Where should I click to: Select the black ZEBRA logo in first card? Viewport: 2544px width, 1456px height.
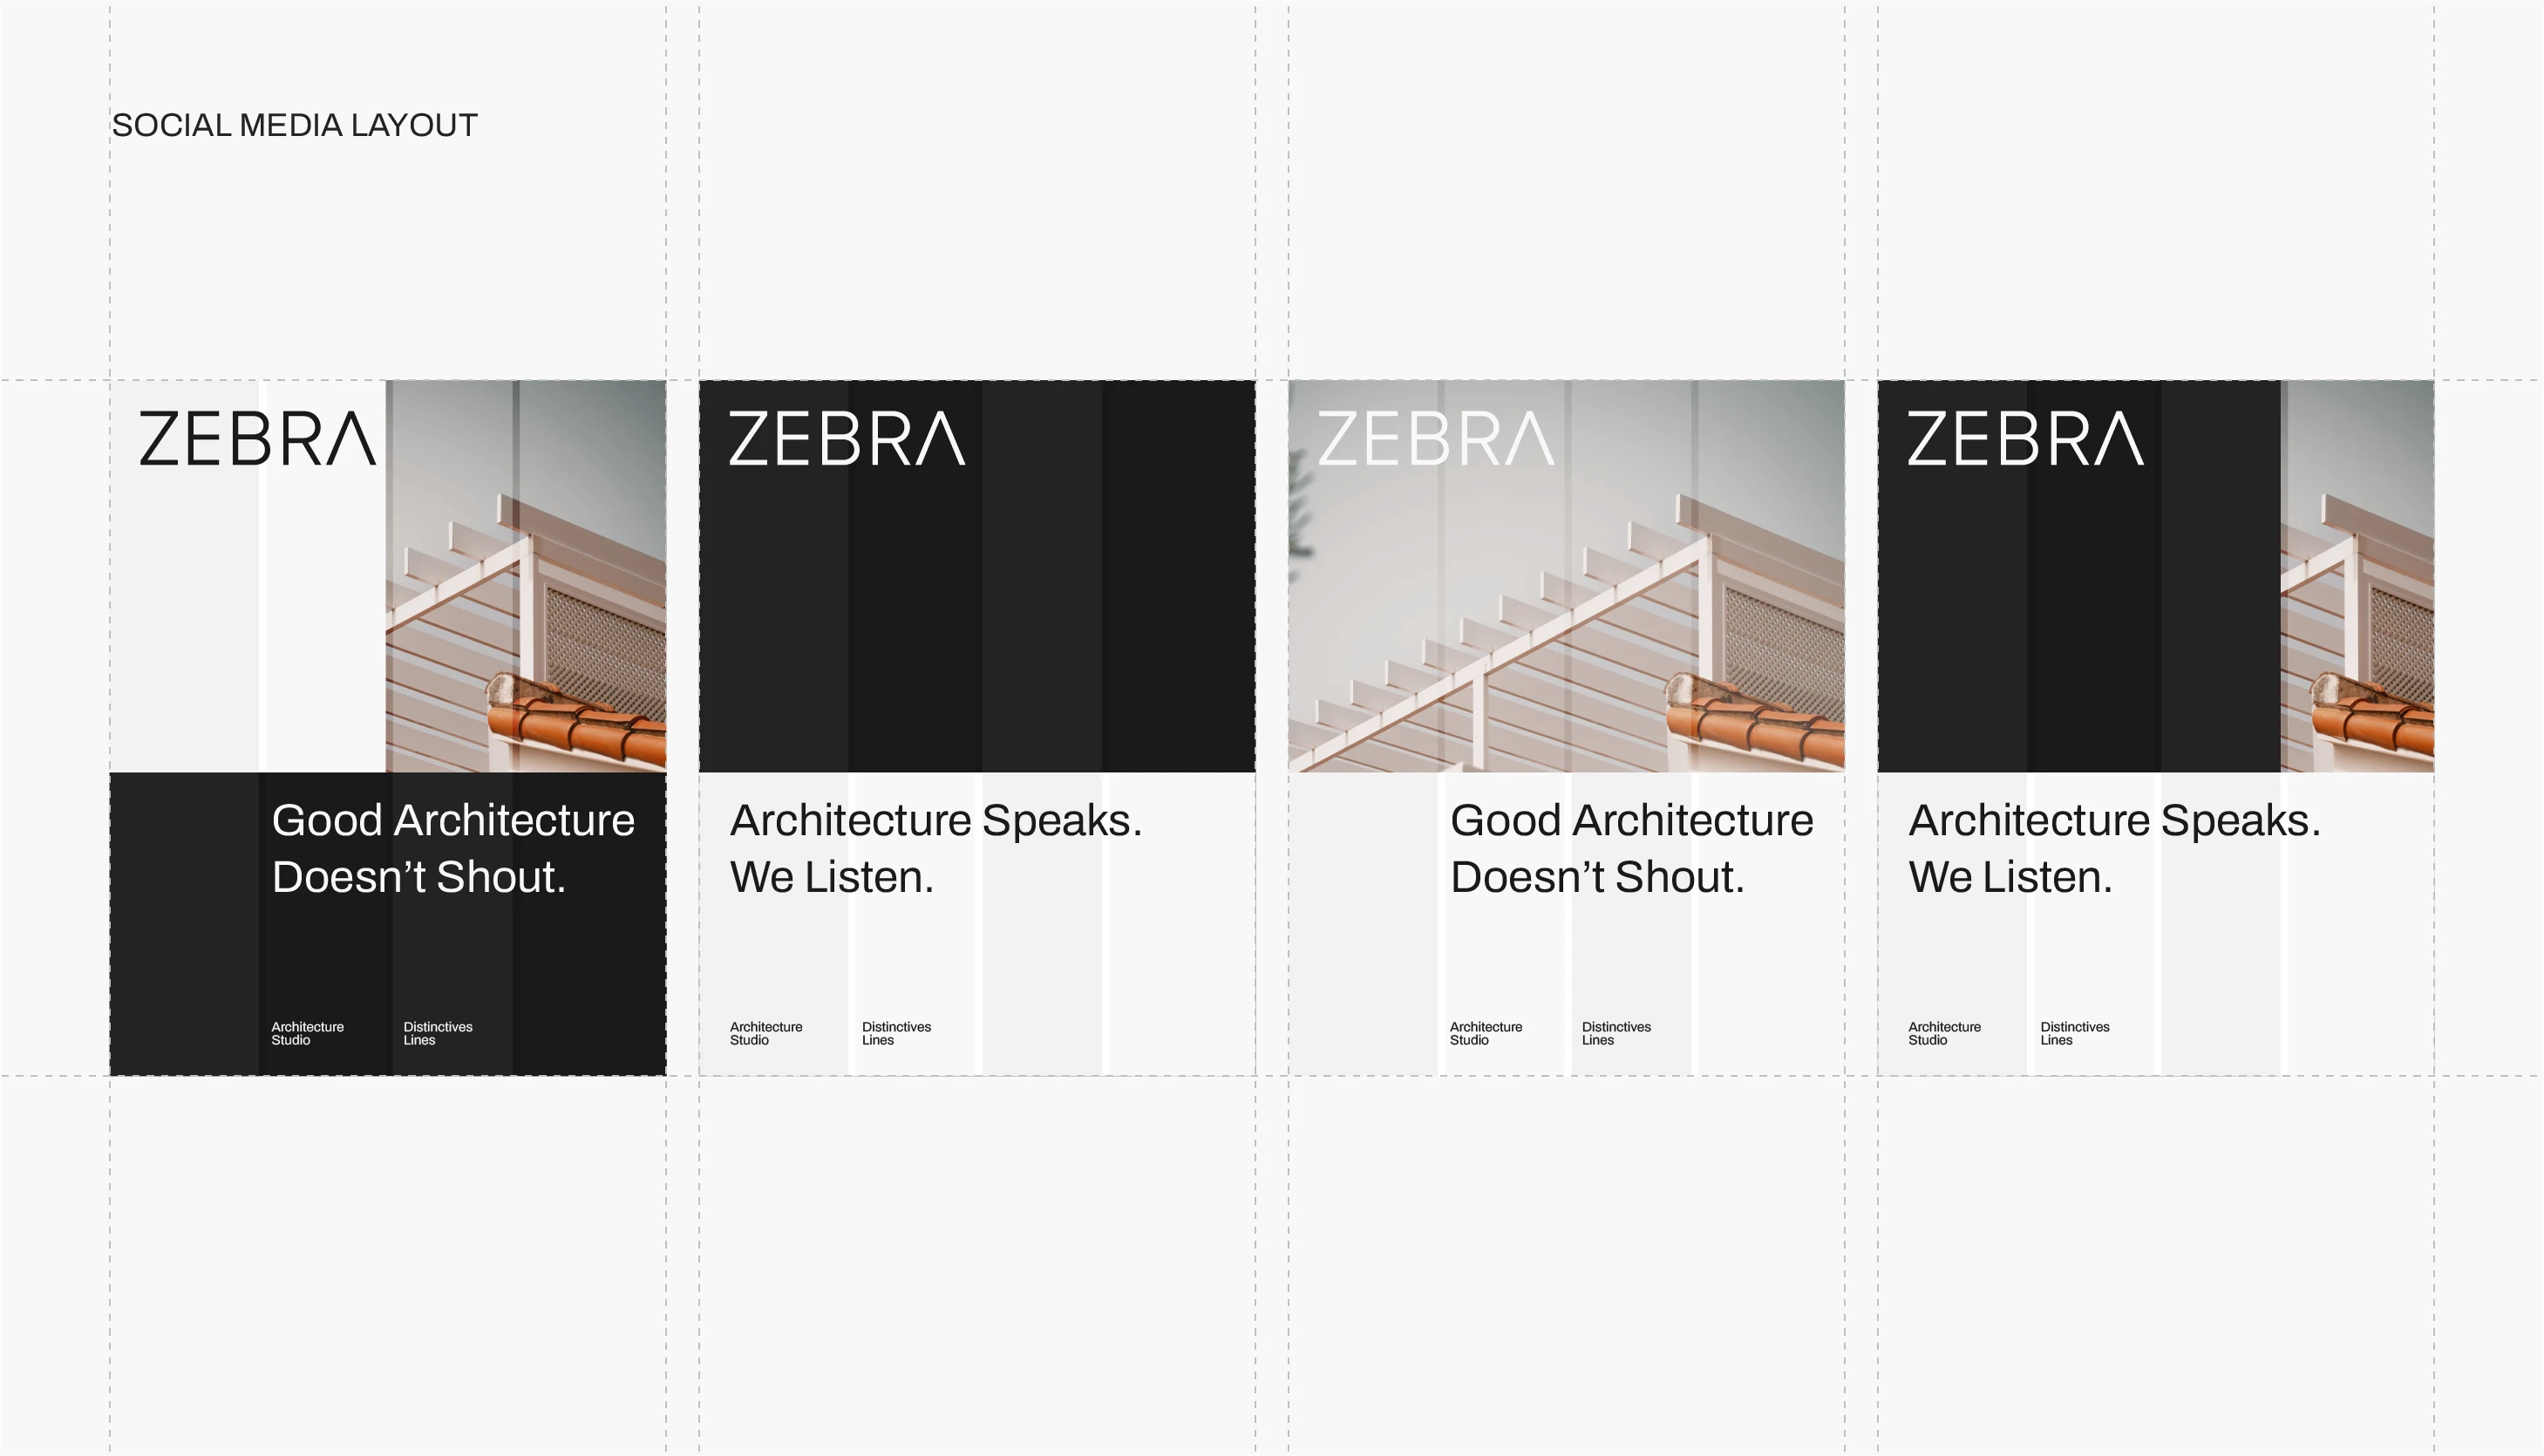pos(257,439)
